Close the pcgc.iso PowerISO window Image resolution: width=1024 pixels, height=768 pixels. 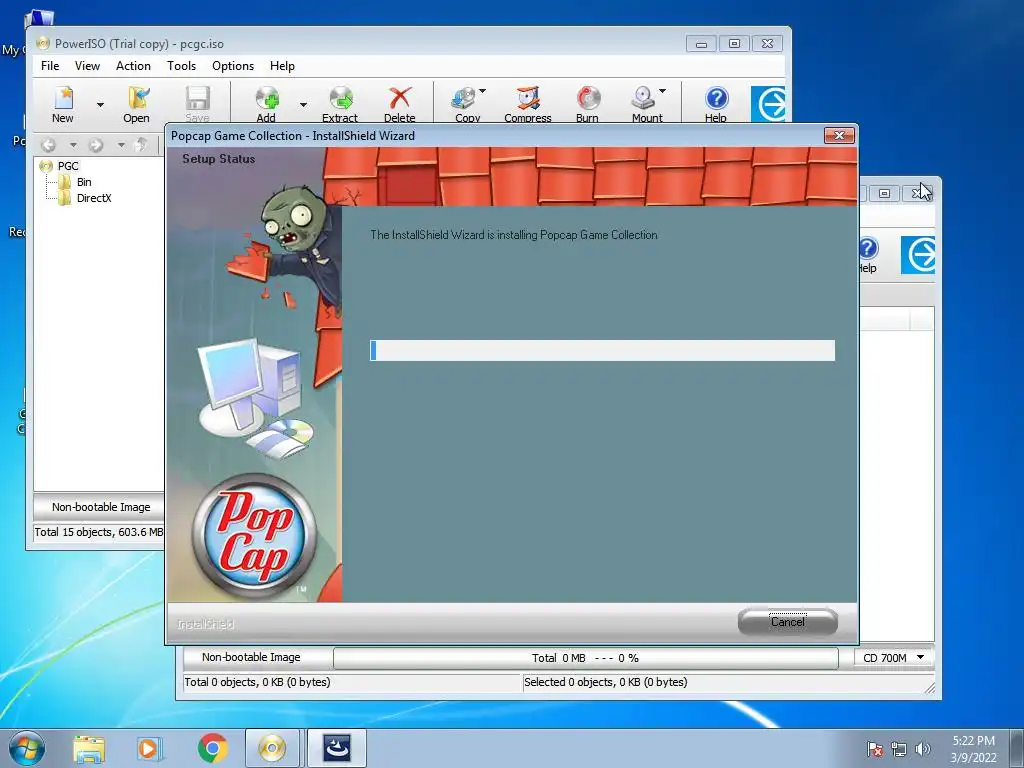[x=767, y=44]
